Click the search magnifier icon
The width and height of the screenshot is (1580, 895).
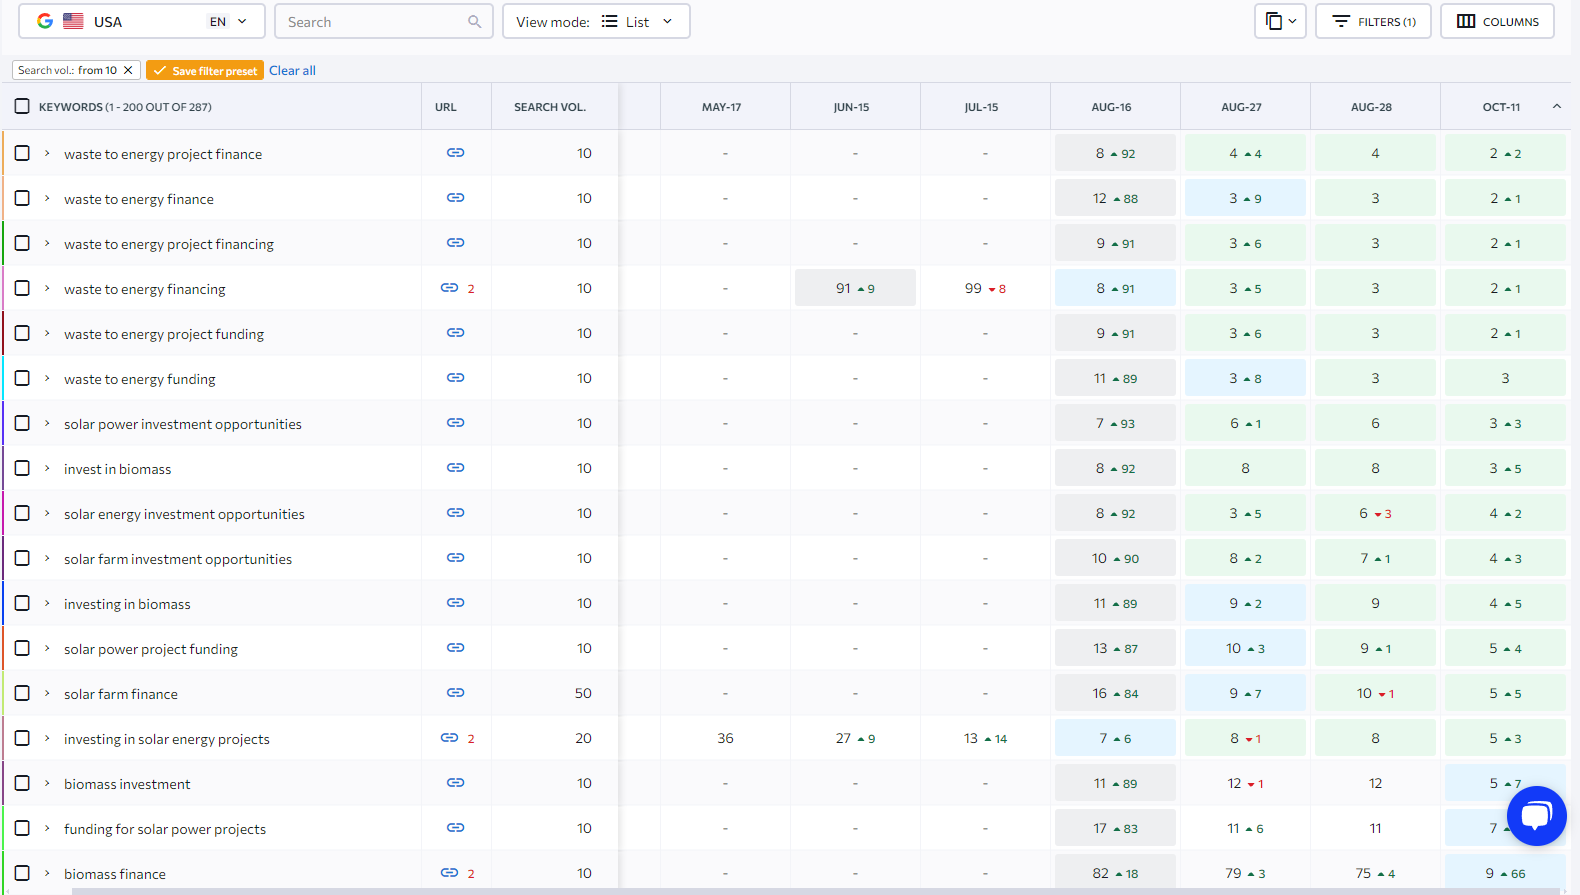[x=474, y=22]
